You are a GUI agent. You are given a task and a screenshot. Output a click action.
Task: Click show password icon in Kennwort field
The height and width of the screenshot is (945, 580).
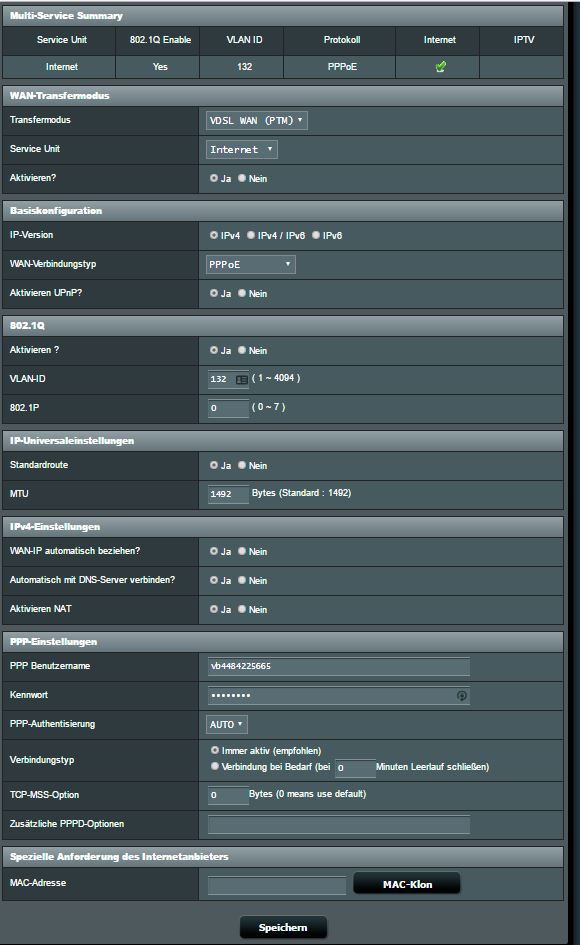pyautogui.click(x=462, y=695)
